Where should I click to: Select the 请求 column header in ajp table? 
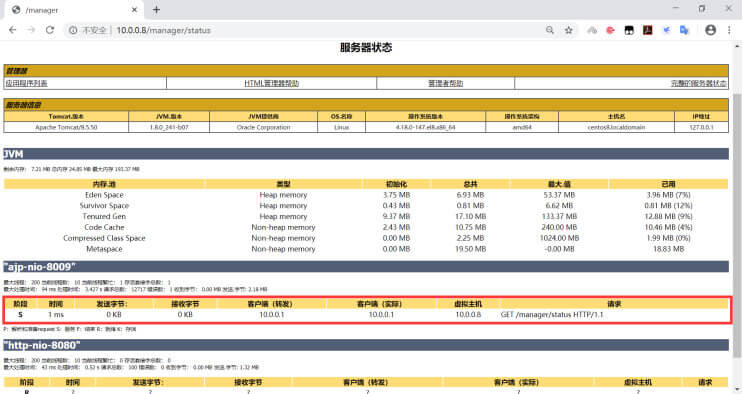pyautogui.click(x=614, y=304)
